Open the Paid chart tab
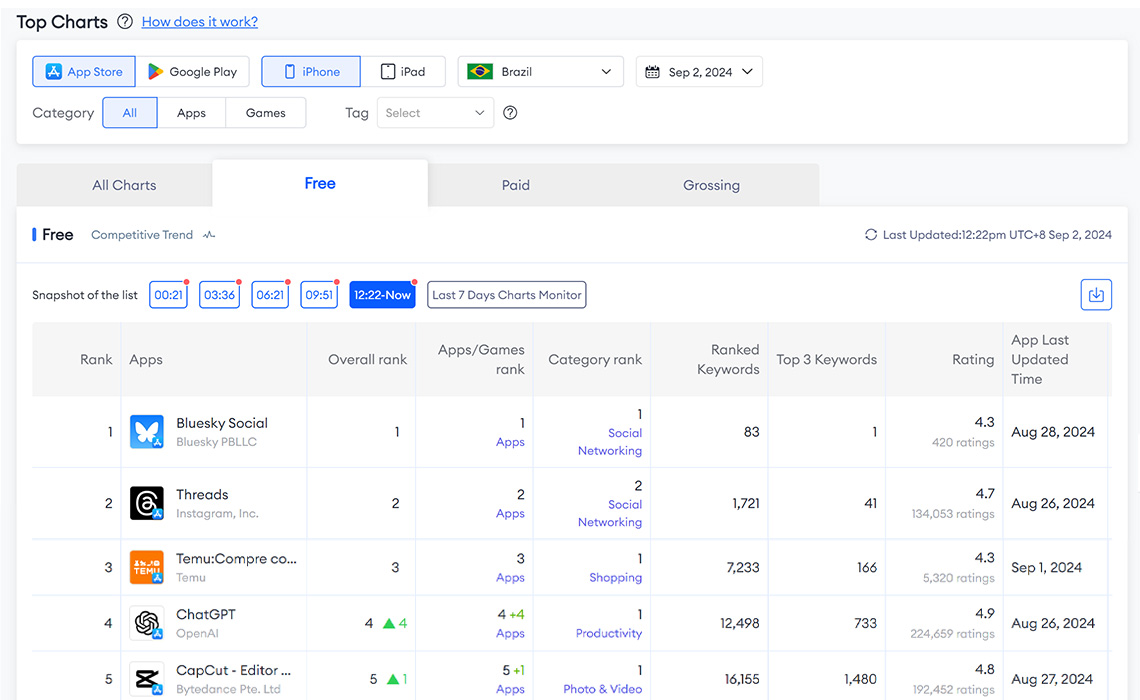 point(515,185)
